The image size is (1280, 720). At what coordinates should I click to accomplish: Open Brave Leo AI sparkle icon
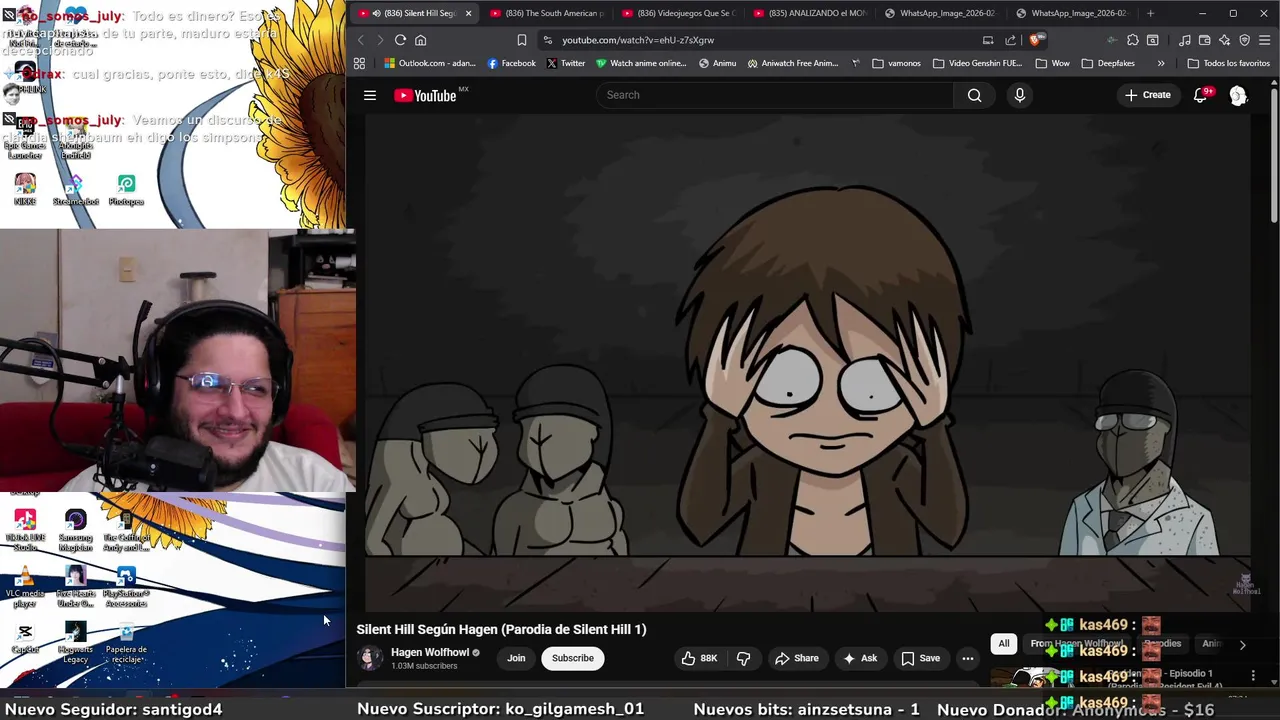point(1225,40)
